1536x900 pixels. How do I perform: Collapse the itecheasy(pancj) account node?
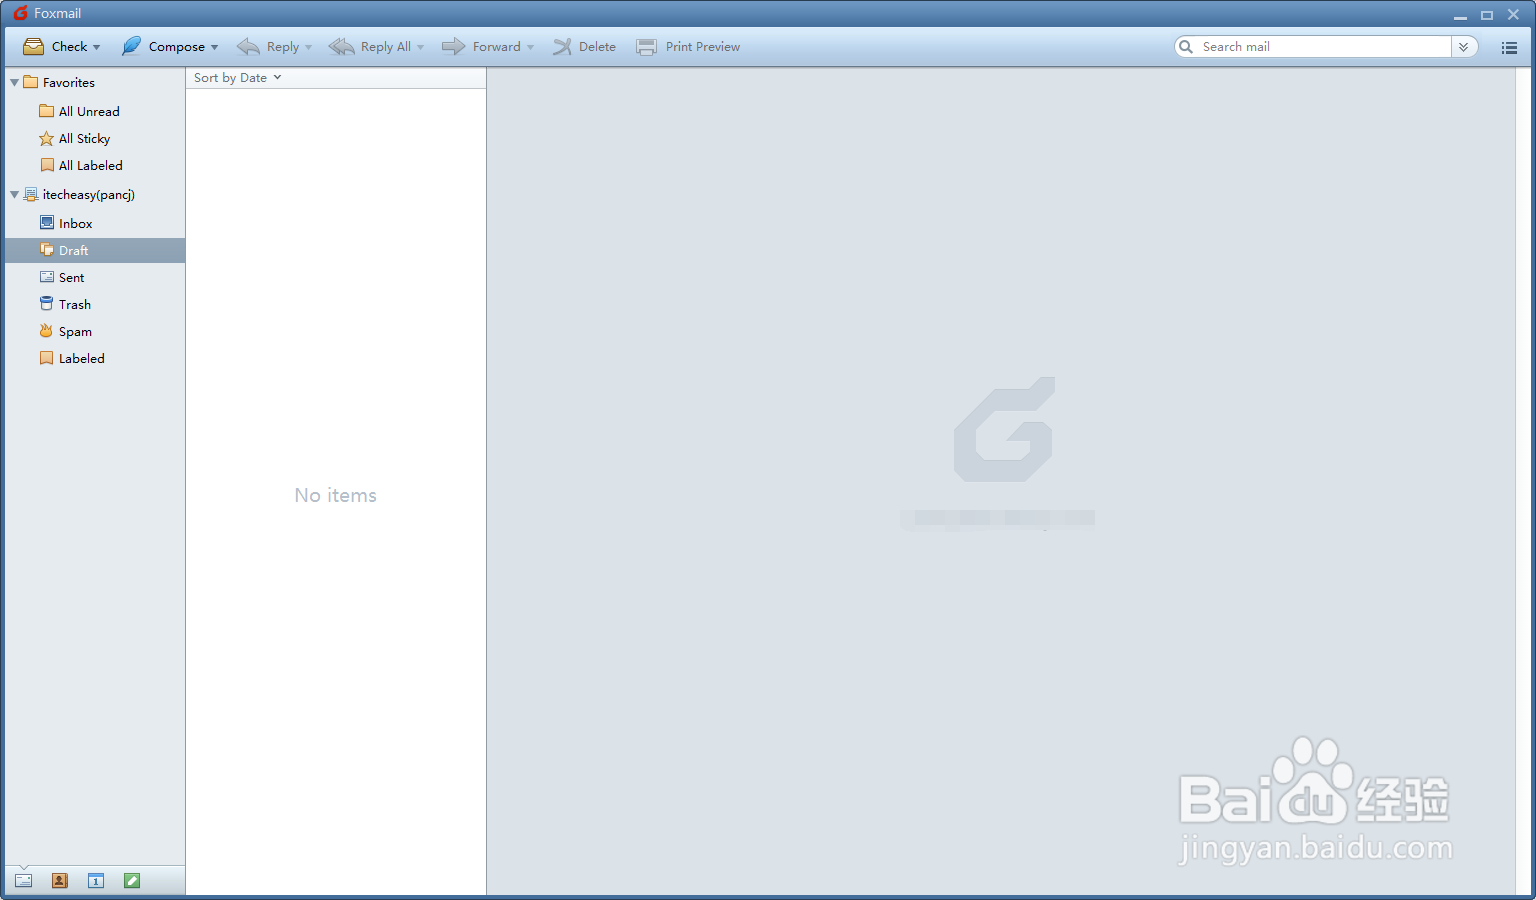coord(14,195)
